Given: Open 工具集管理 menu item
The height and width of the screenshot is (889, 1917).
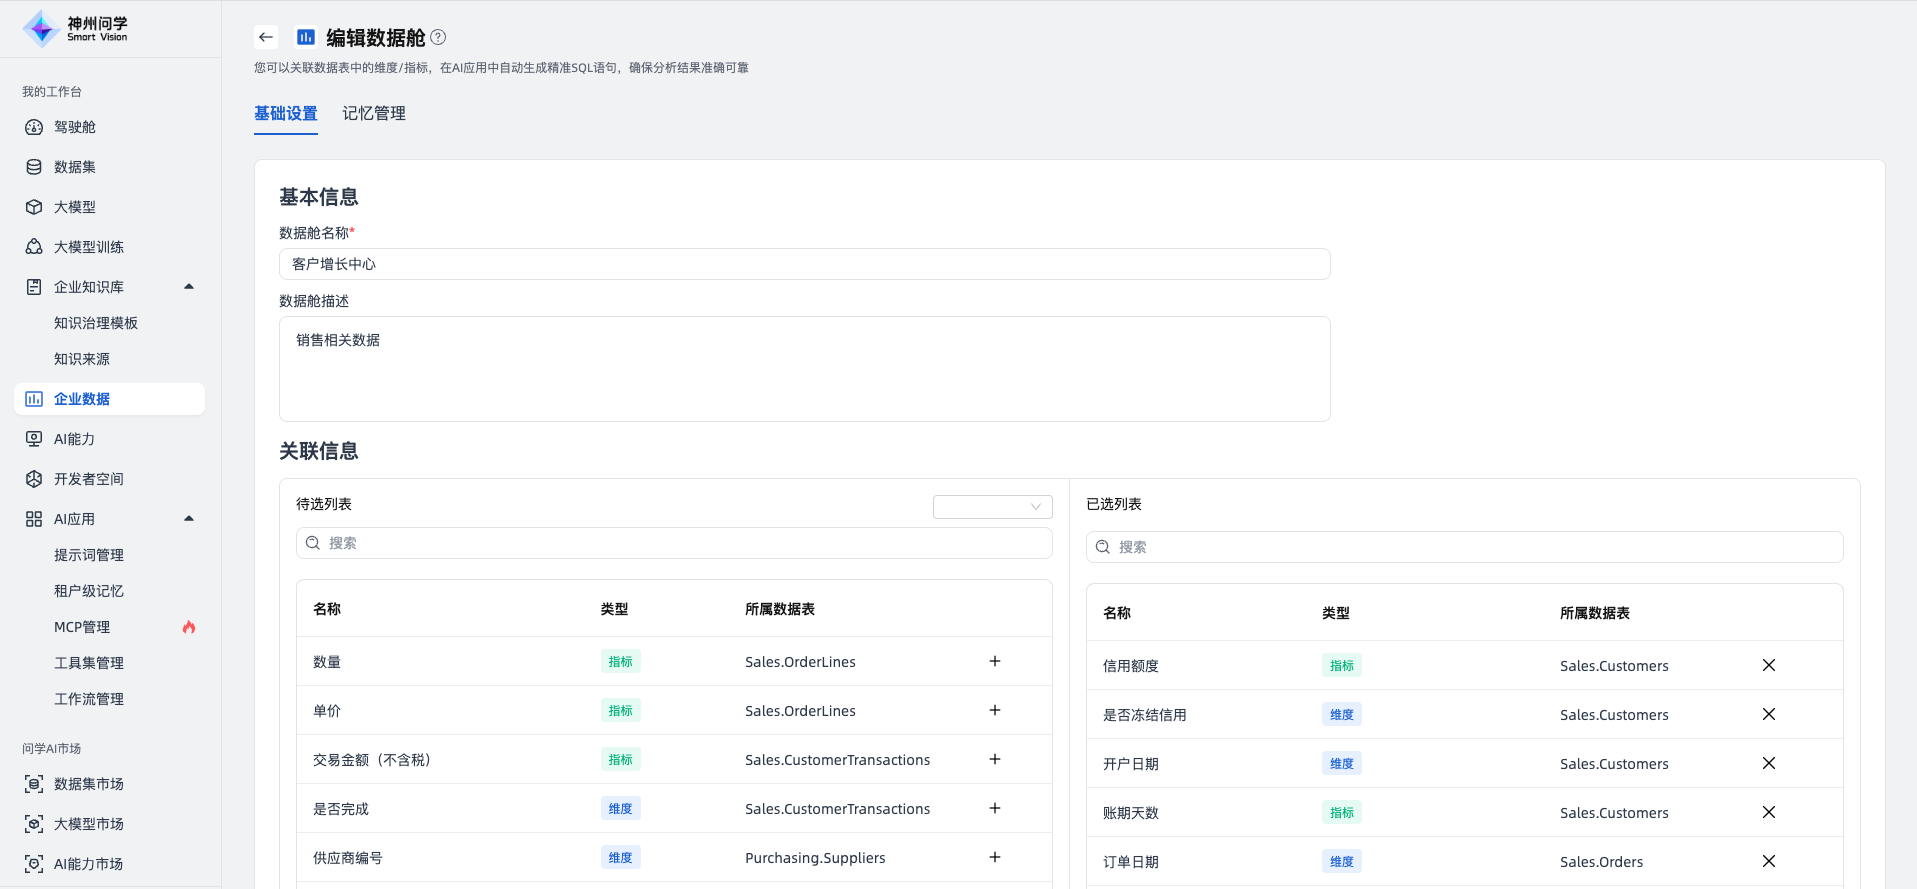Looking at the screenshot, I should 89,663.
